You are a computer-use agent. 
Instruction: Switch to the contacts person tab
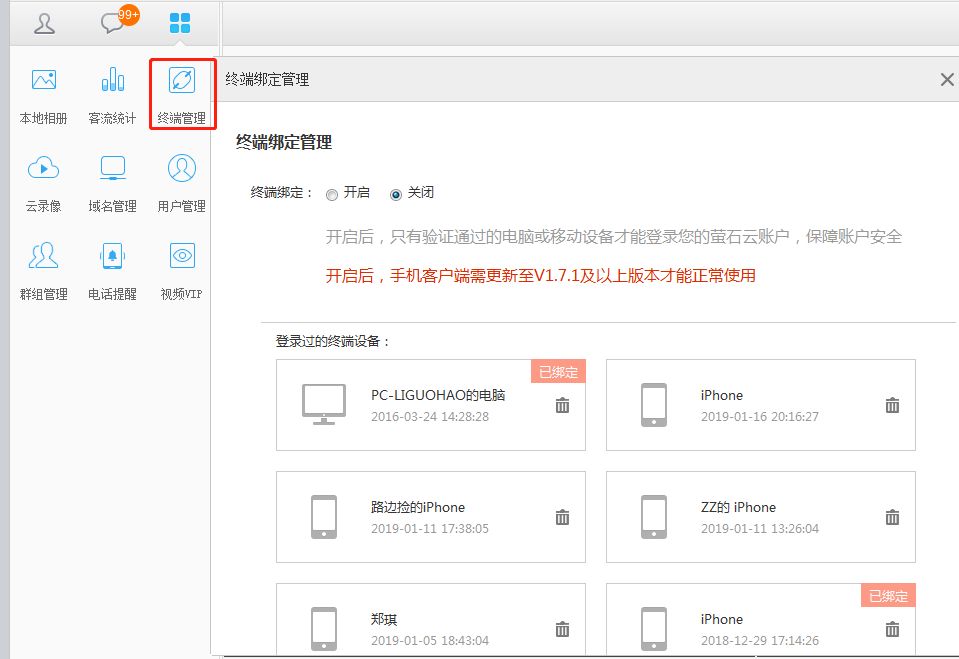(44, 24)
